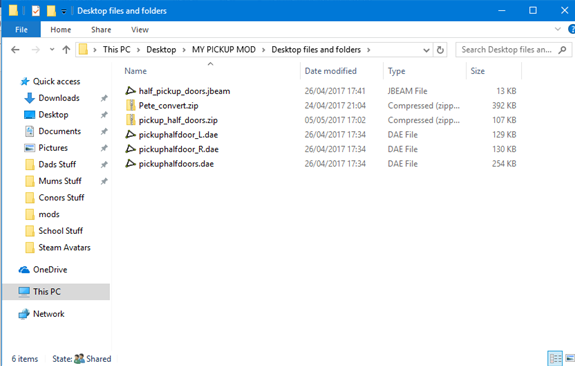Open OneDrive in the navigation pane
575x366 pixels.
[50, 270]
